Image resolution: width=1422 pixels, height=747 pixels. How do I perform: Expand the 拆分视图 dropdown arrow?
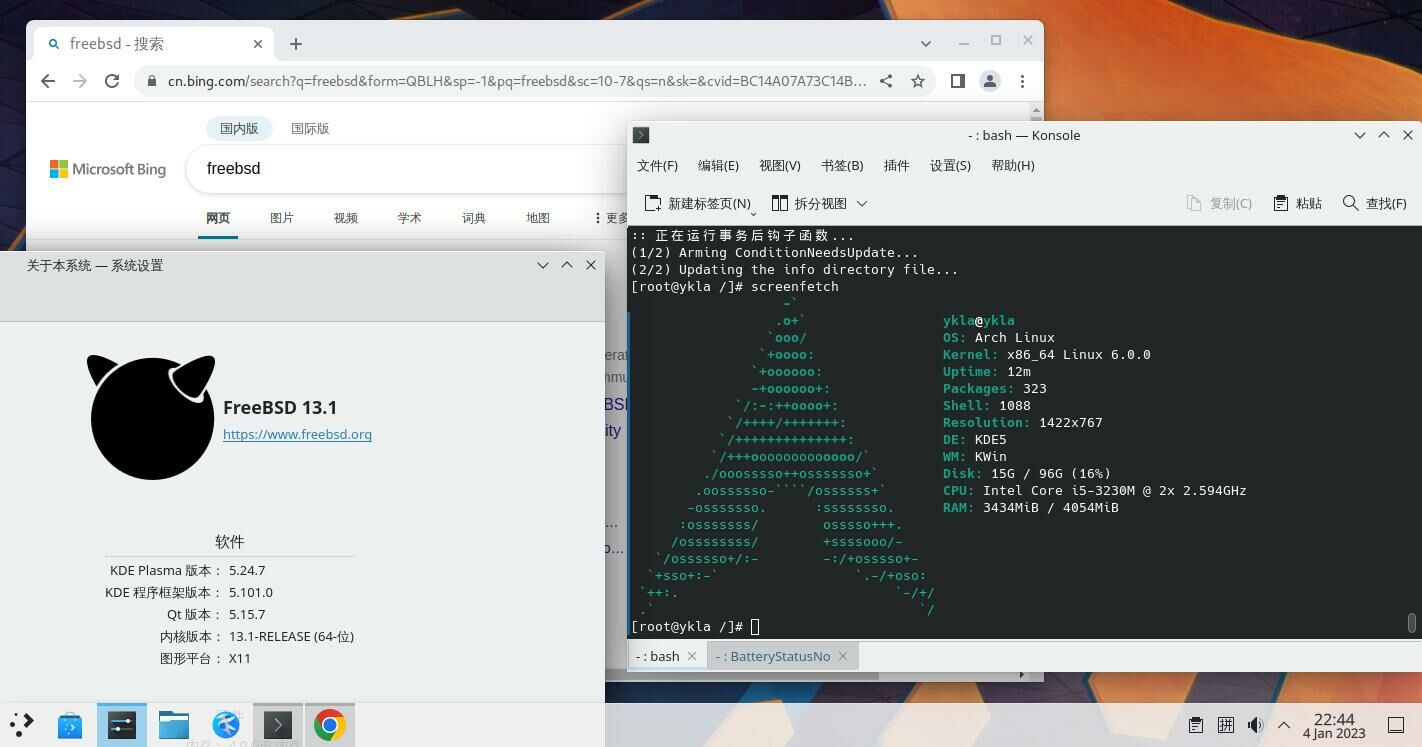coord(862,203)
